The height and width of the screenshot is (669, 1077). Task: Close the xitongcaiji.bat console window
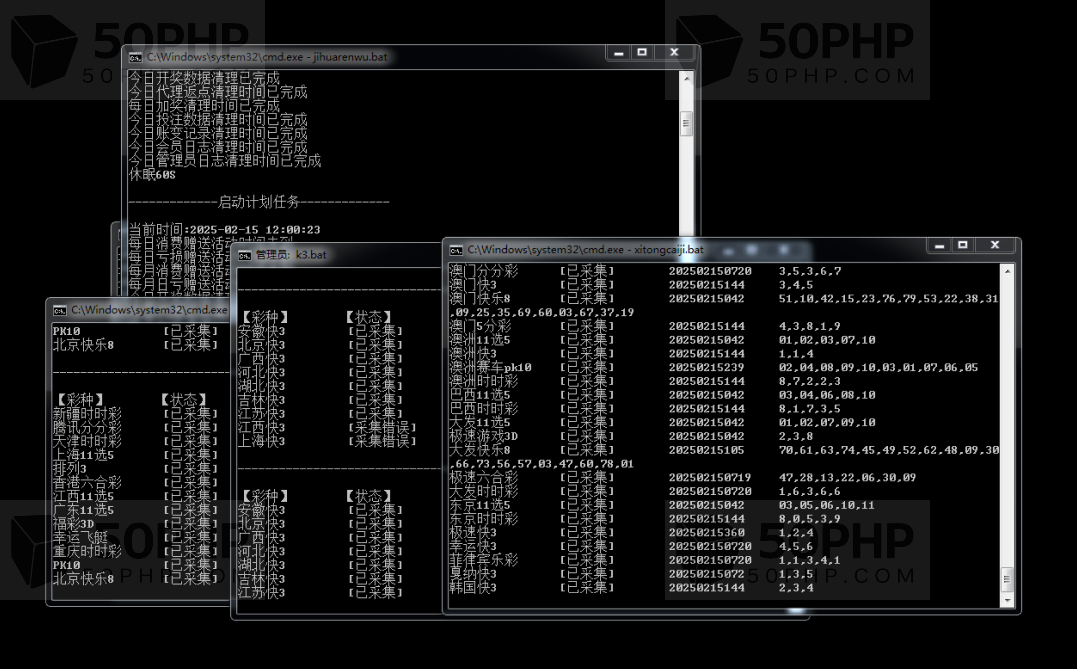[x=995, y=245]
